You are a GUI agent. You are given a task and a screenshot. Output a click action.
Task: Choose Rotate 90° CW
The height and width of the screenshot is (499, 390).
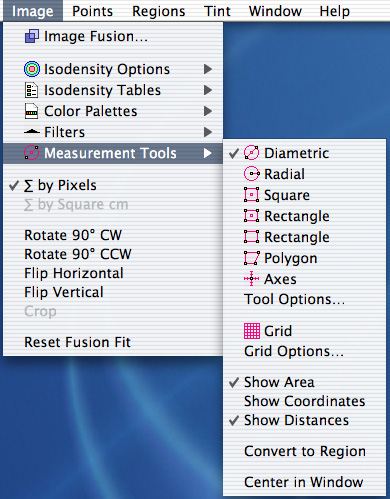point(113,235)
